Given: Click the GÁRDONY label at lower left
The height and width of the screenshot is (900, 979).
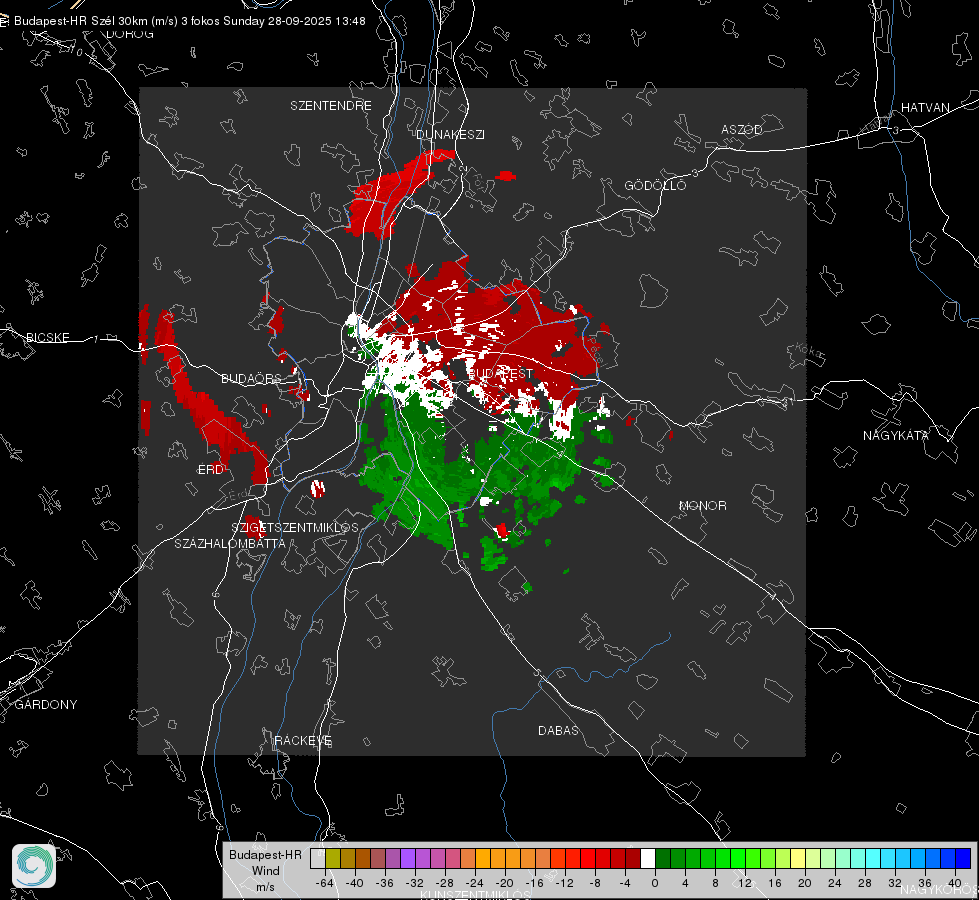Looking at the screenshot, I should 46,705.
